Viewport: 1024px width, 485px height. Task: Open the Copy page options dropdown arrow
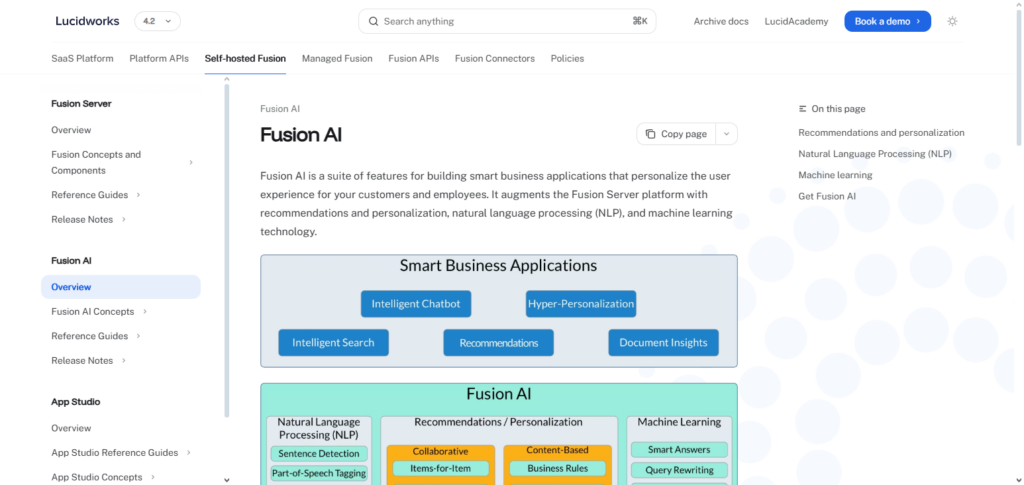click(x=726, y=134)
